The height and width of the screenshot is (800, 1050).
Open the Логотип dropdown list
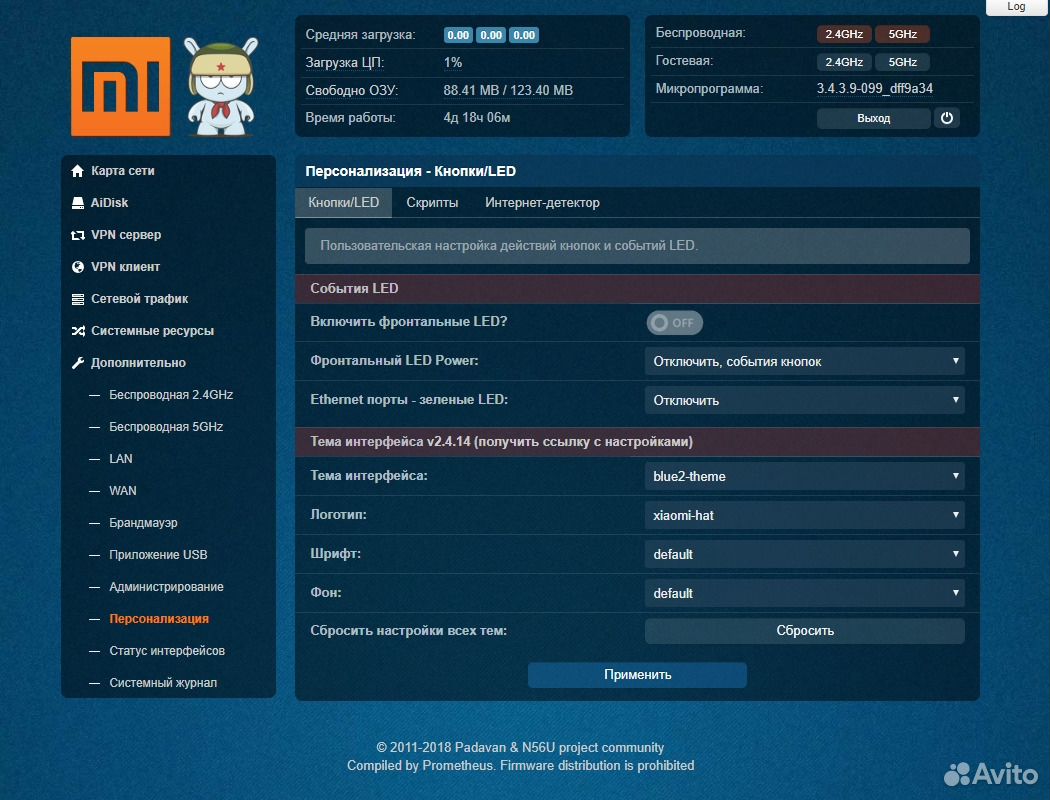tap(804, 516)
